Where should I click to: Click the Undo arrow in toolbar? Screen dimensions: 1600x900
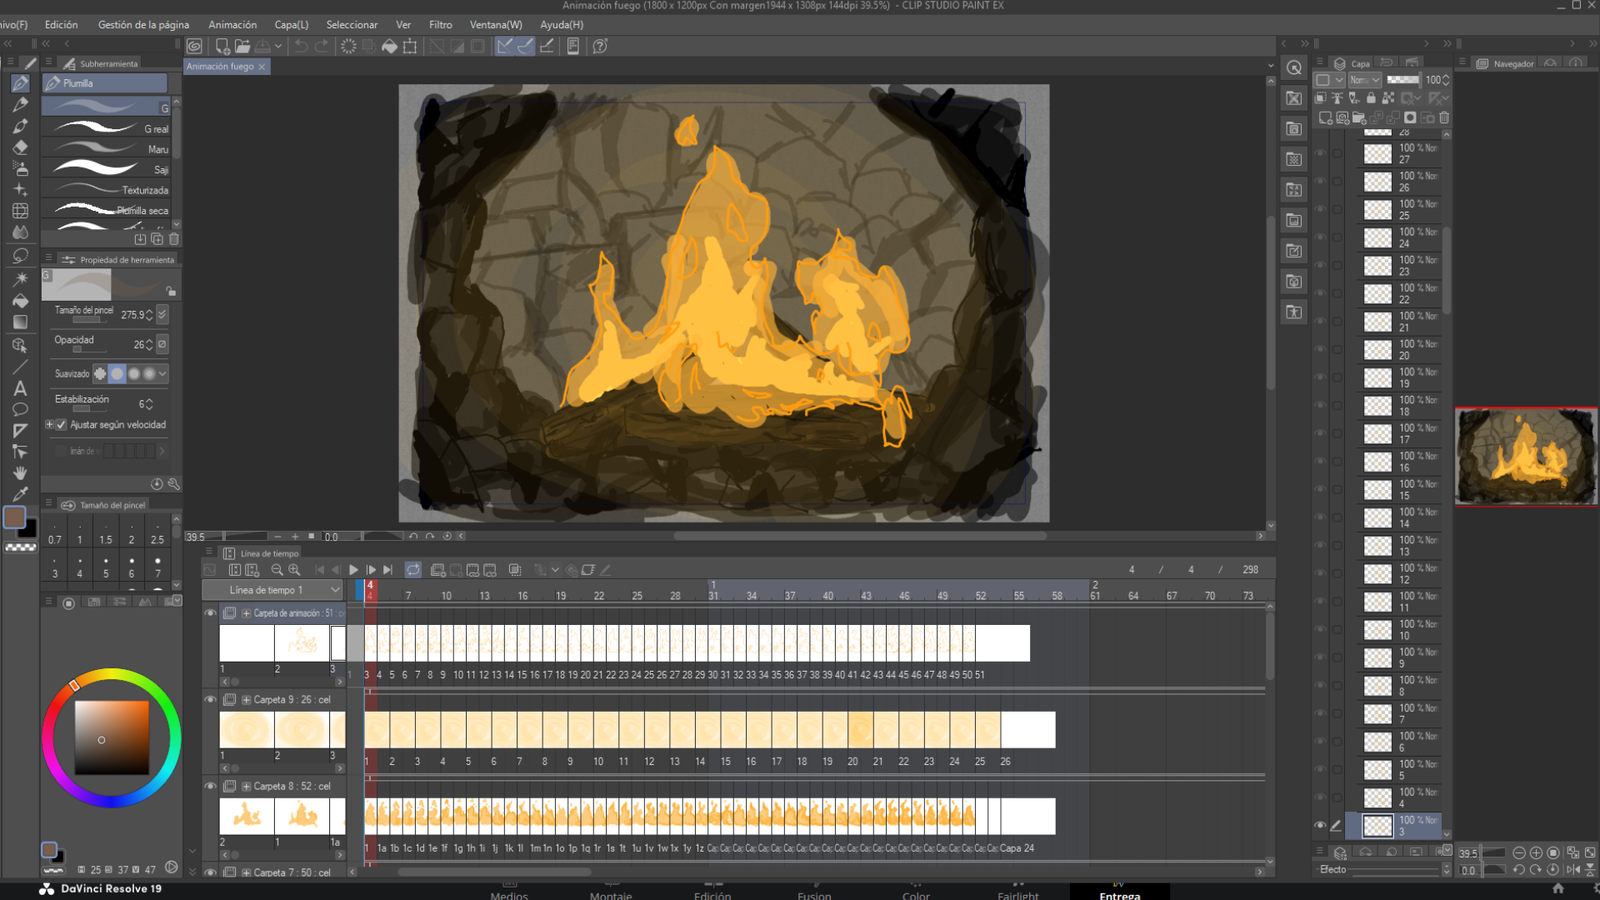point(300,46)
